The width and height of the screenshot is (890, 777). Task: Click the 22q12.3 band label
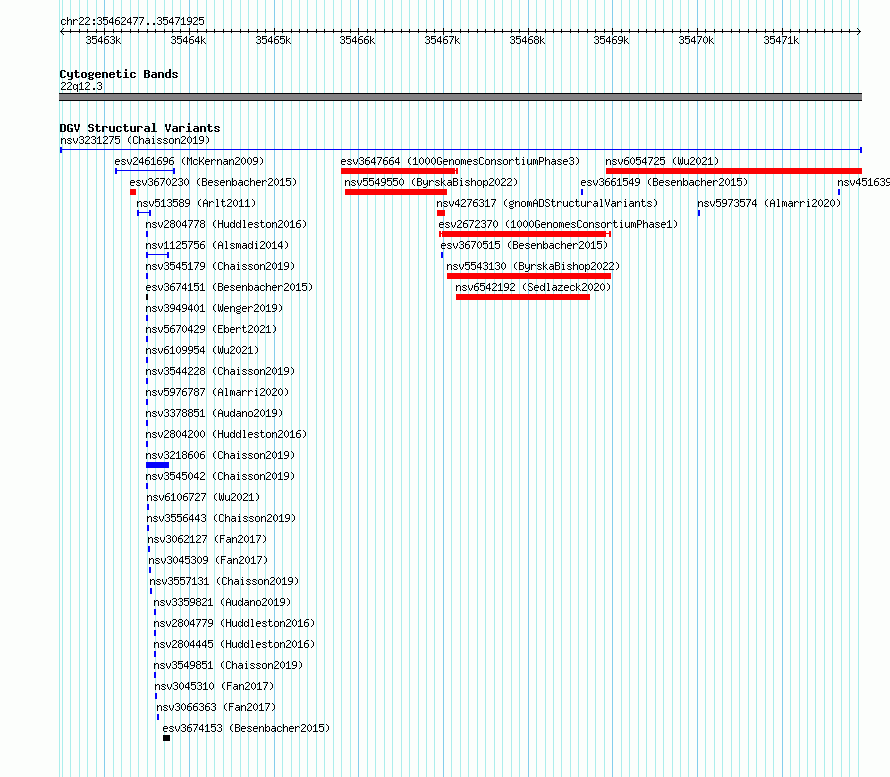[82, 86]
